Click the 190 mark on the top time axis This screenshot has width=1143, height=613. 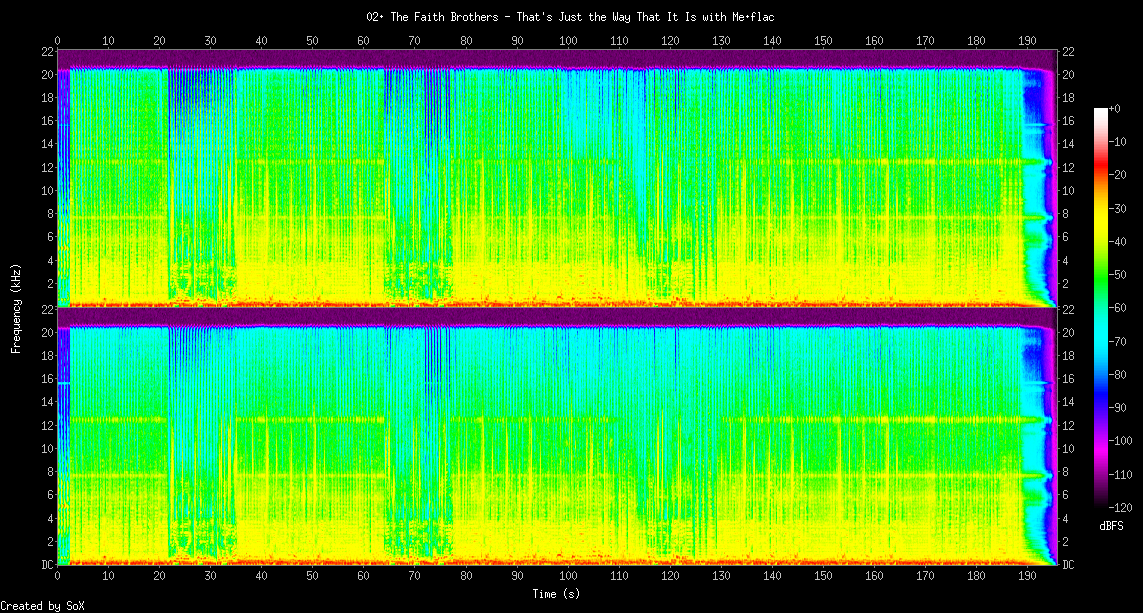coord(1027,41)
